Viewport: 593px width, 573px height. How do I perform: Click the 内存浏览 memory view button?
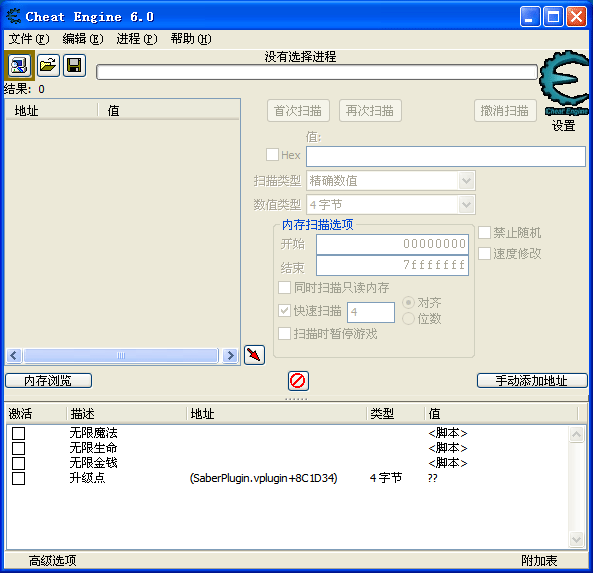pyautogui.click(x=48, y=380)
